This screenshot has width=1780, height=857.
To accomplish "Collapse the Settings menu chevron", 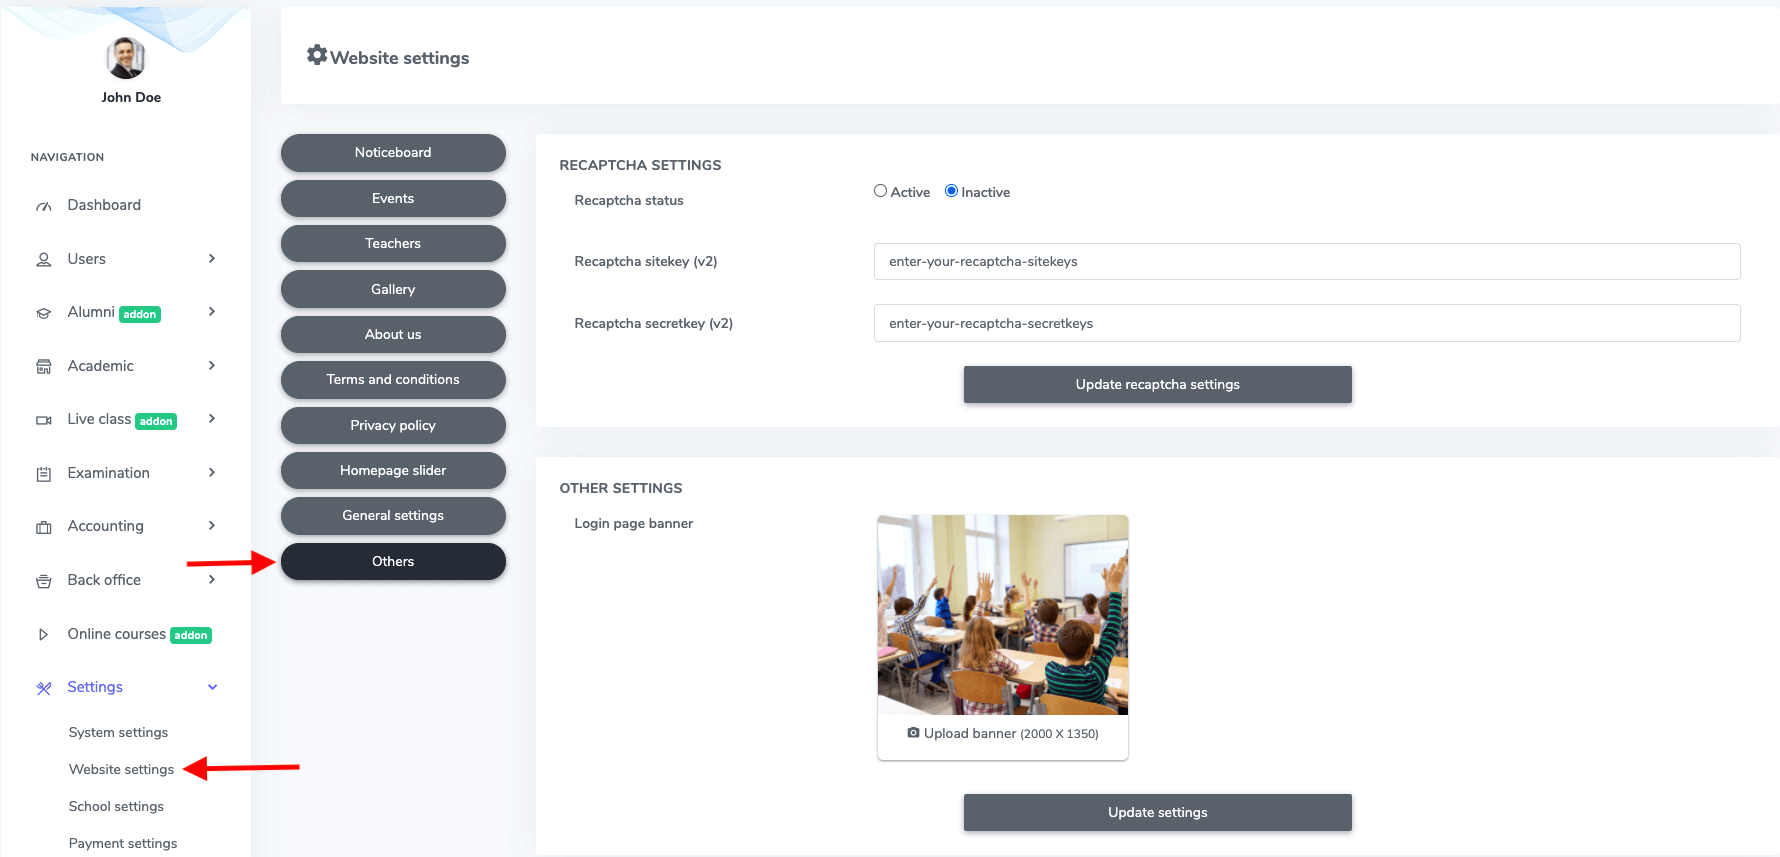I will (x=212, y=687).
